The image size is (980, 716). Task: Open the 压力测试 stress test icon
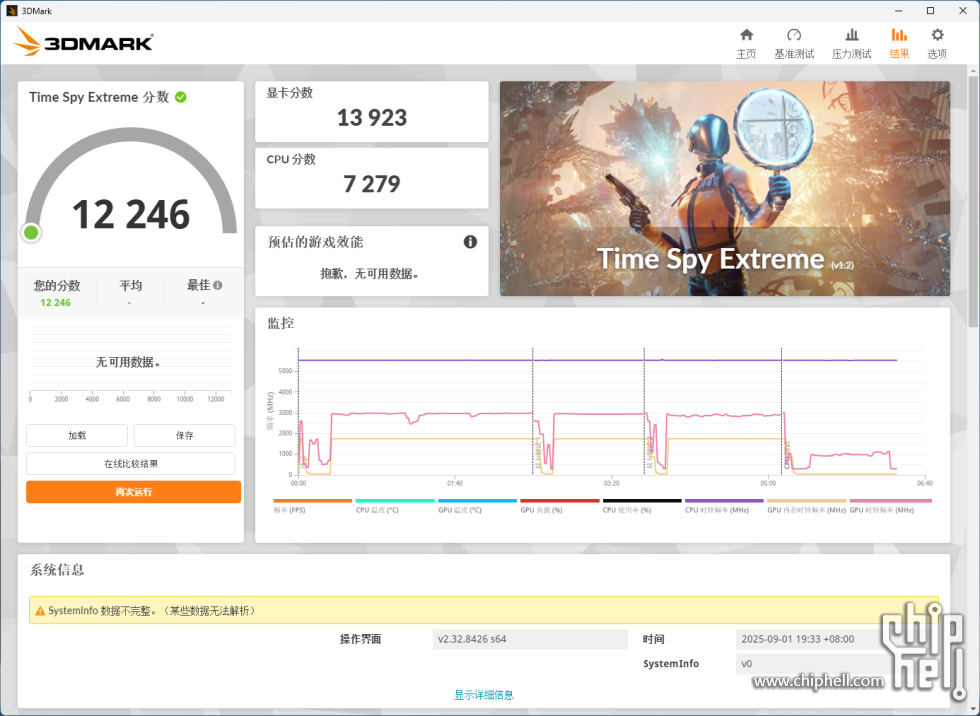tap(851, 35)
